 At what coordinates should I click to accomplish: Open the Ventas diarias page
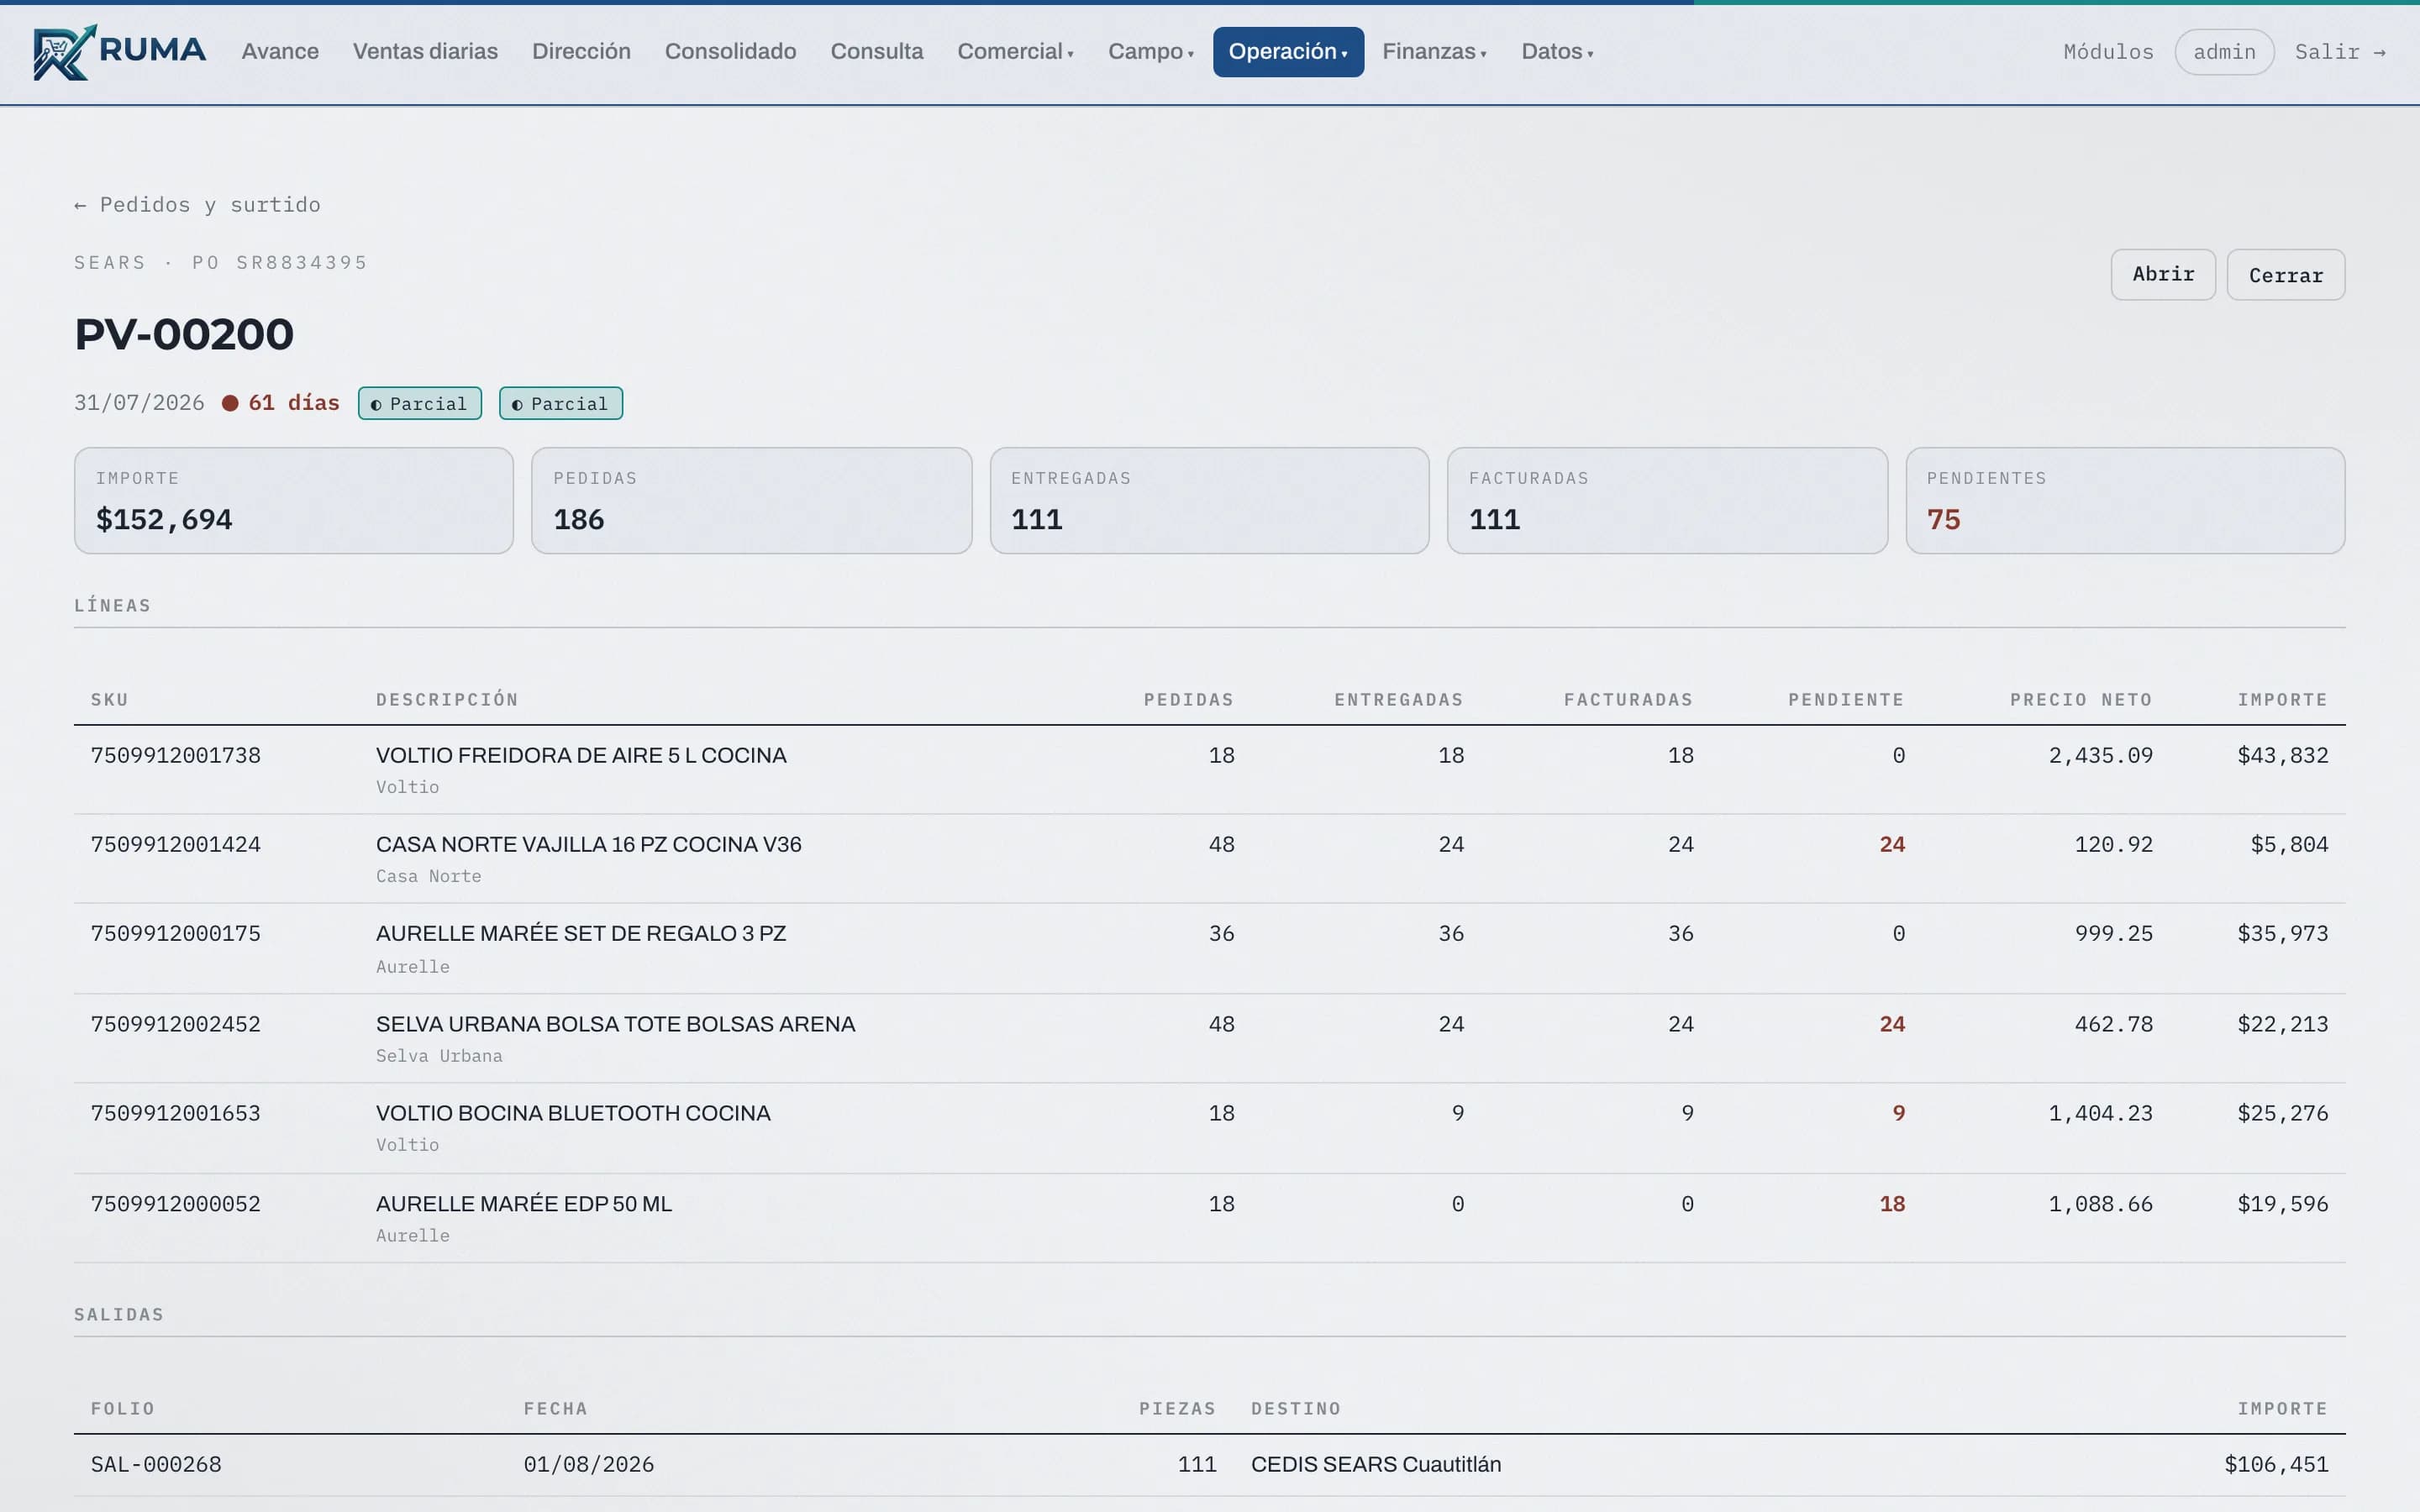pos(425,52)
